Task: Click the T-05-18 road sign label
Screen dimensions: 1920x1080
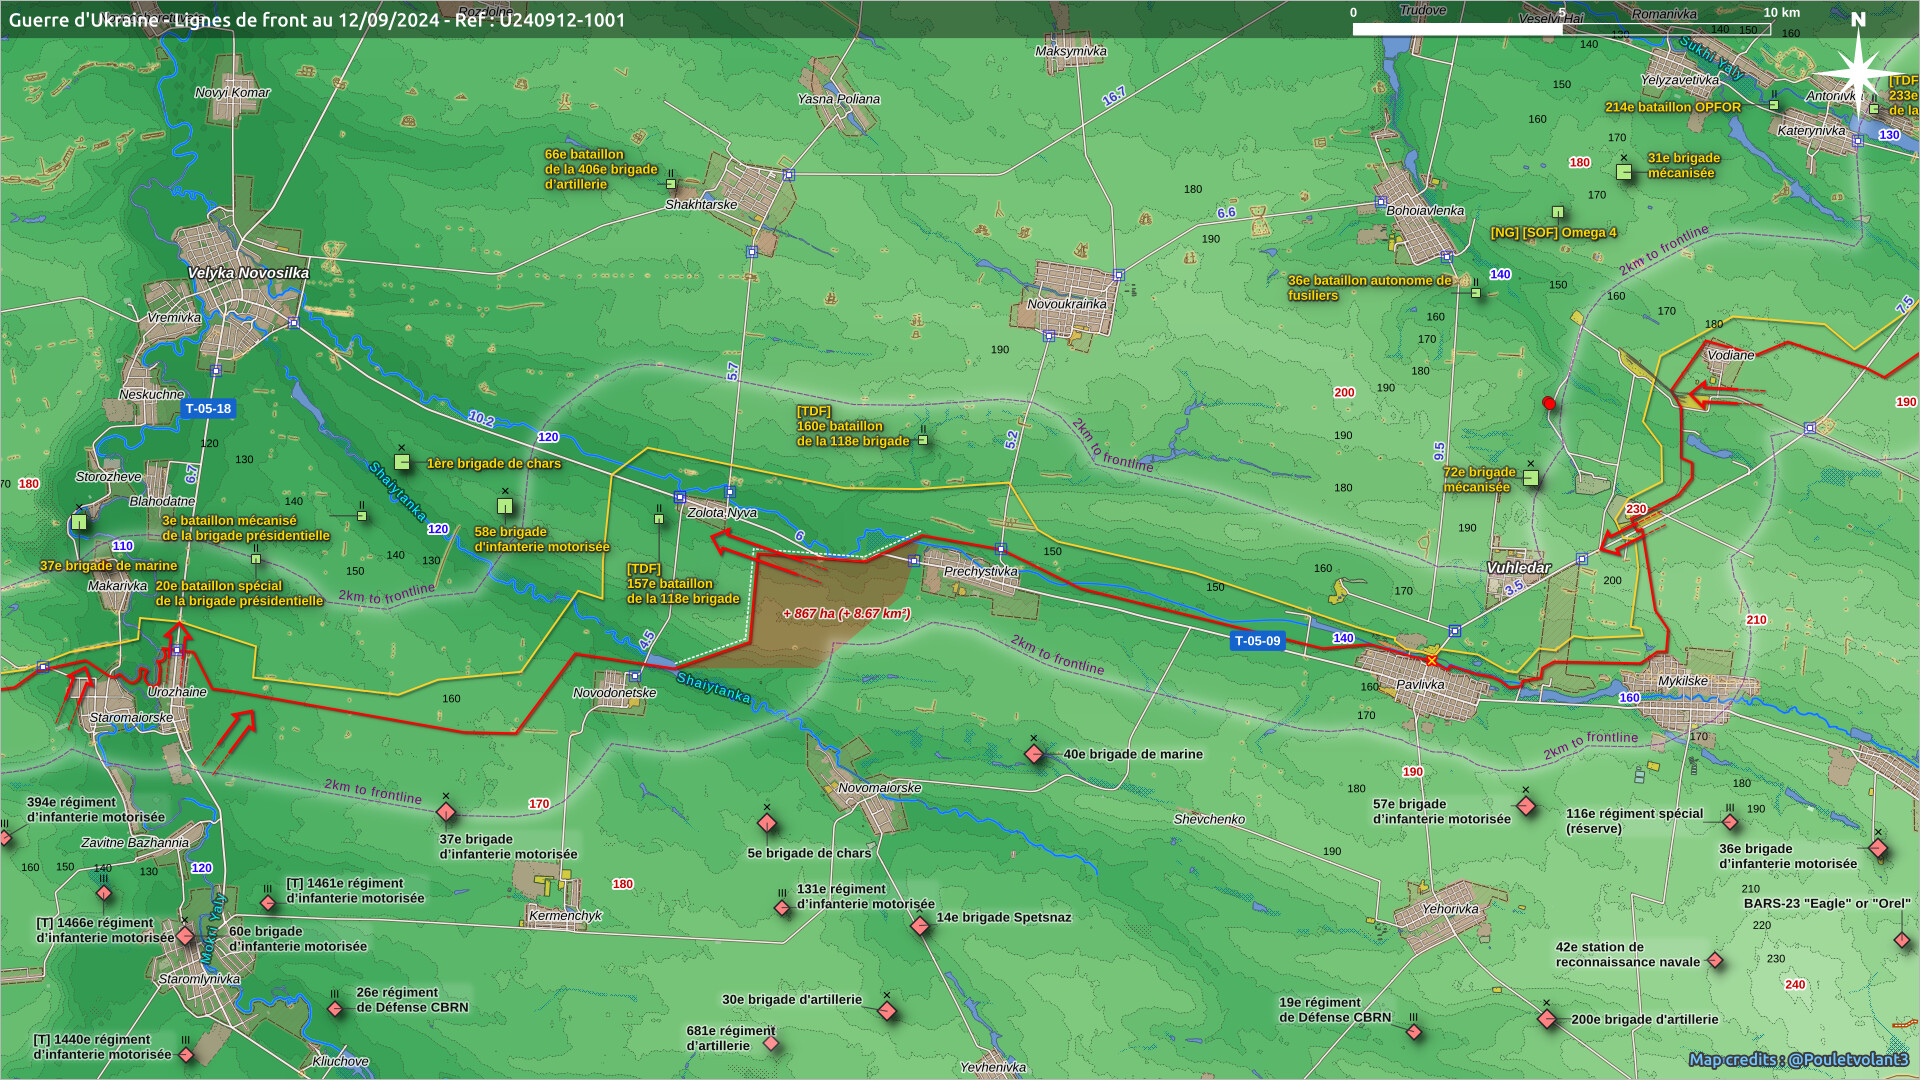Action: click(x=208, y=408)
